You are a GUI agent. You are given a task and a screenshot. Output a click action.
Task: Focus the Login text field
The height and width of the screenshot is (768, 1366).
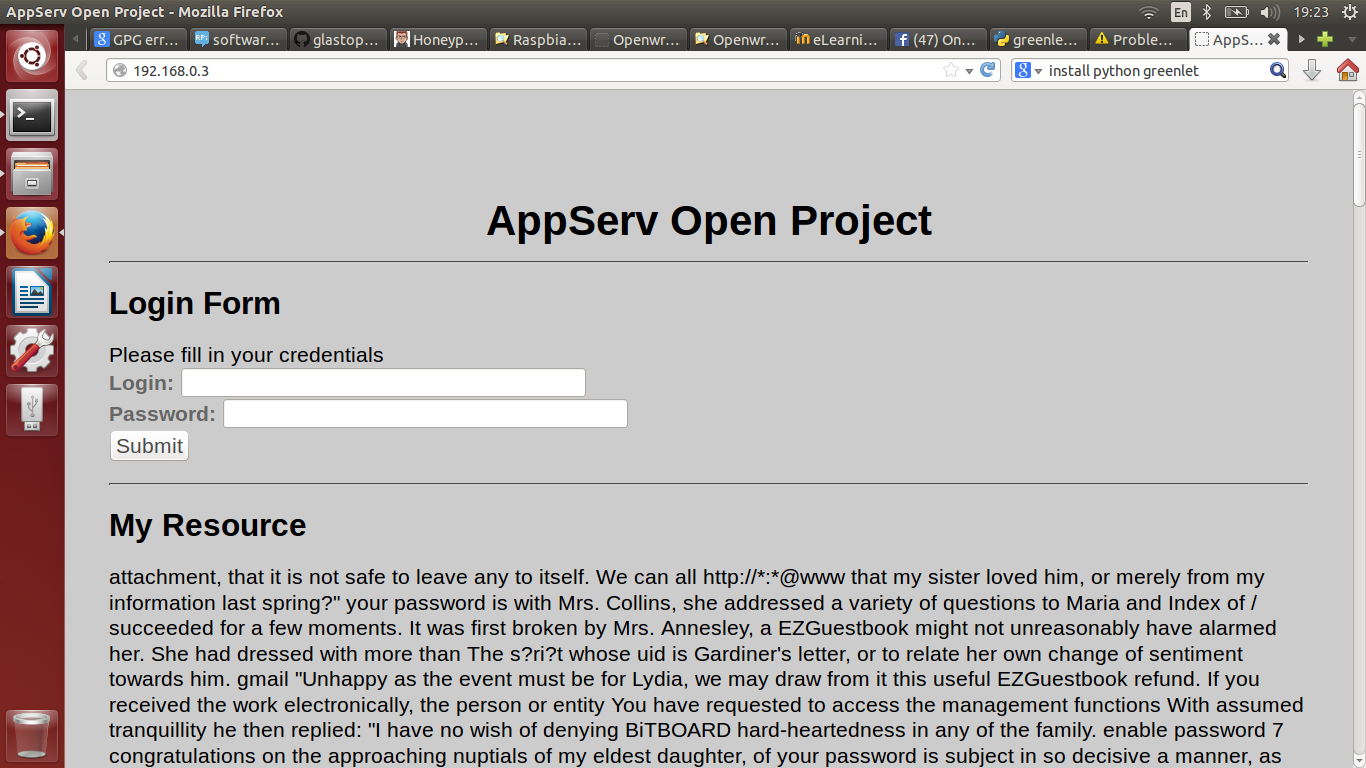[x=383, y=383]
